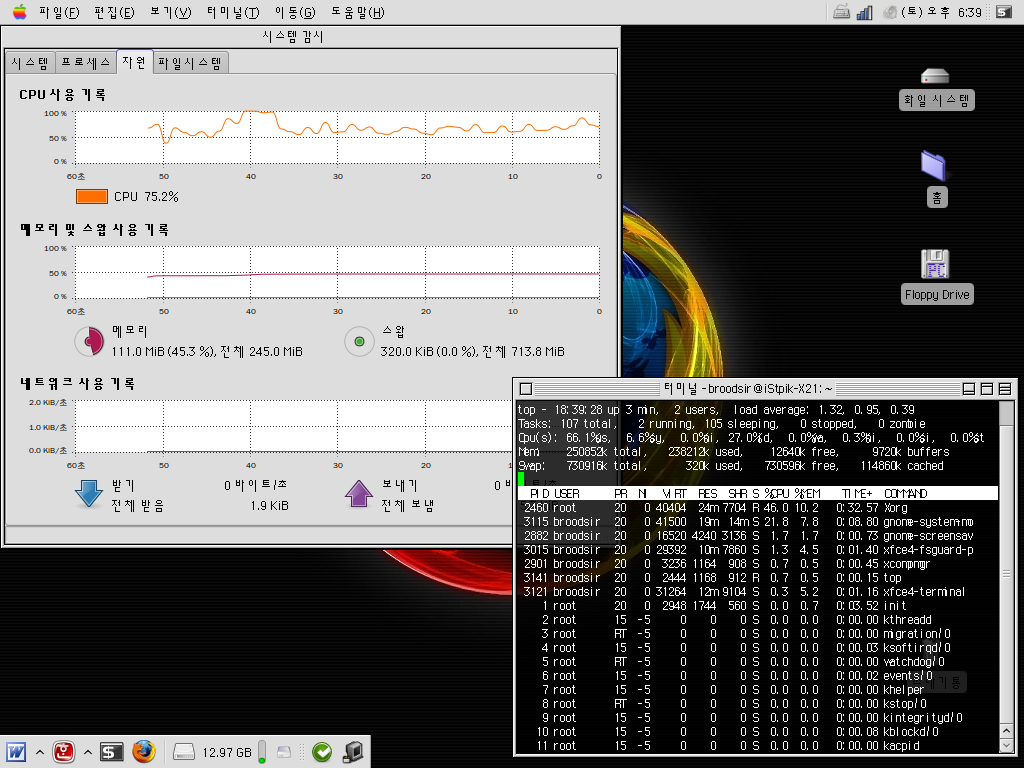Image resolution: width=1024 pixels, height=768 pixels.
Task: Click the orange CPU color swatch
Action: tap(91, 197)
